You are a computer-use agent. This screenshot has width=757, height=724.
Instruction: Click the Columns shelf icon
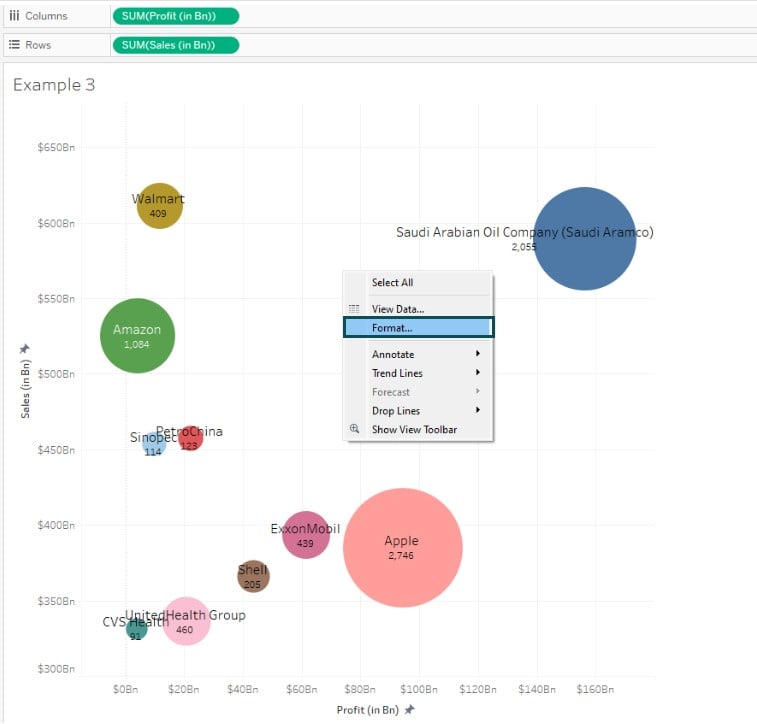click(x=14, y=16)
